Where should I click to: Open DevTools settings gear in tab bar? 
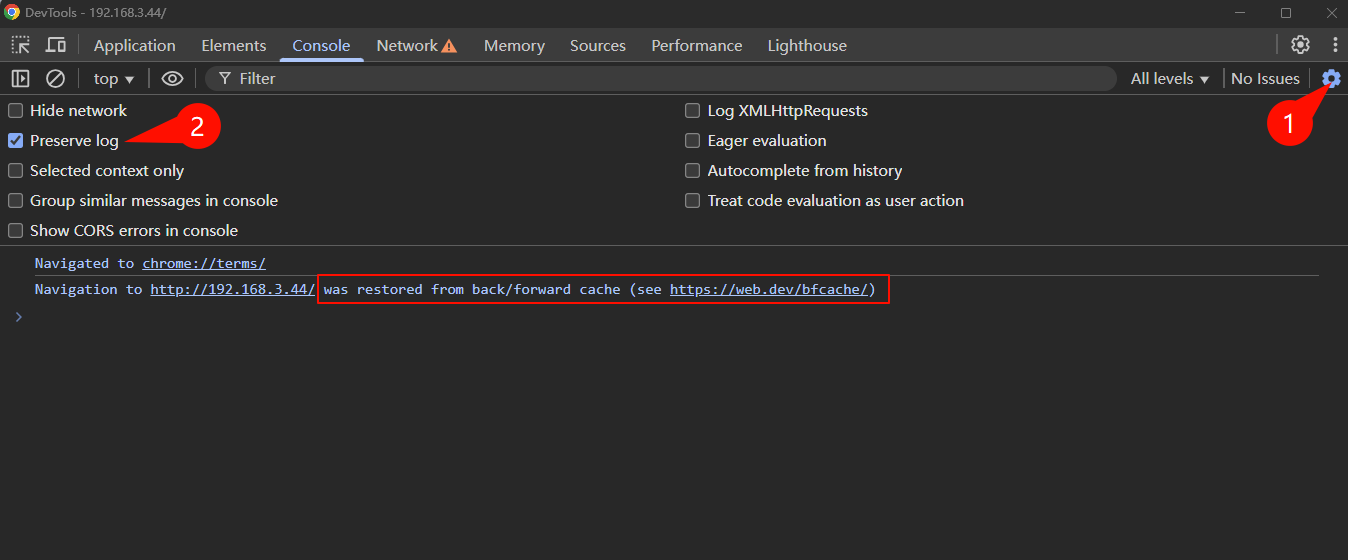[1300, 44]
